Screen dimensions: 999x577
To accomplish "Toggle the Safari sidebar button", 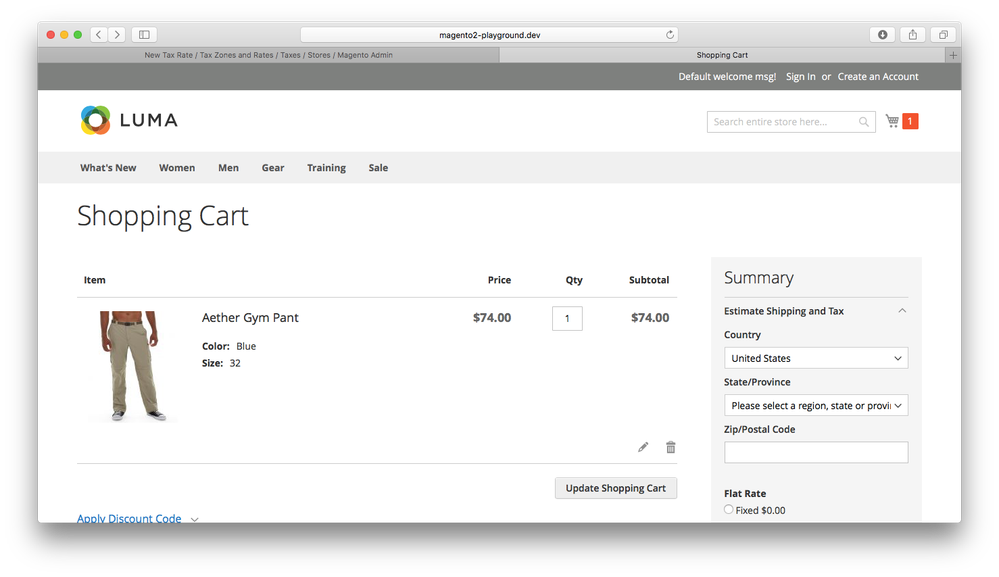I will [x=144, y=35].
